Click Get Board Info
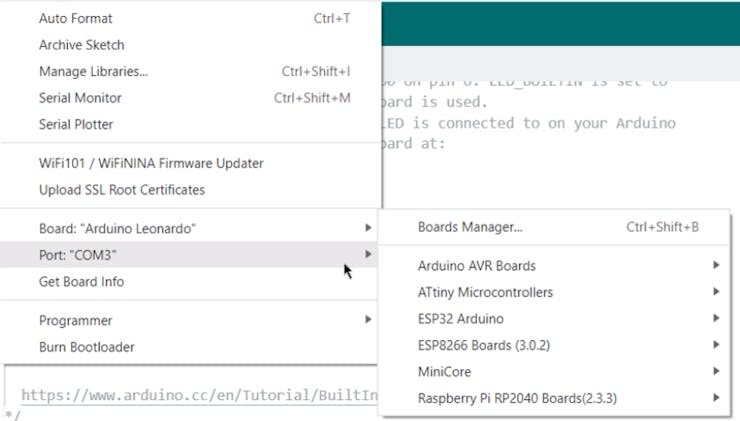740x421 pixels. [x=82, y=282]
